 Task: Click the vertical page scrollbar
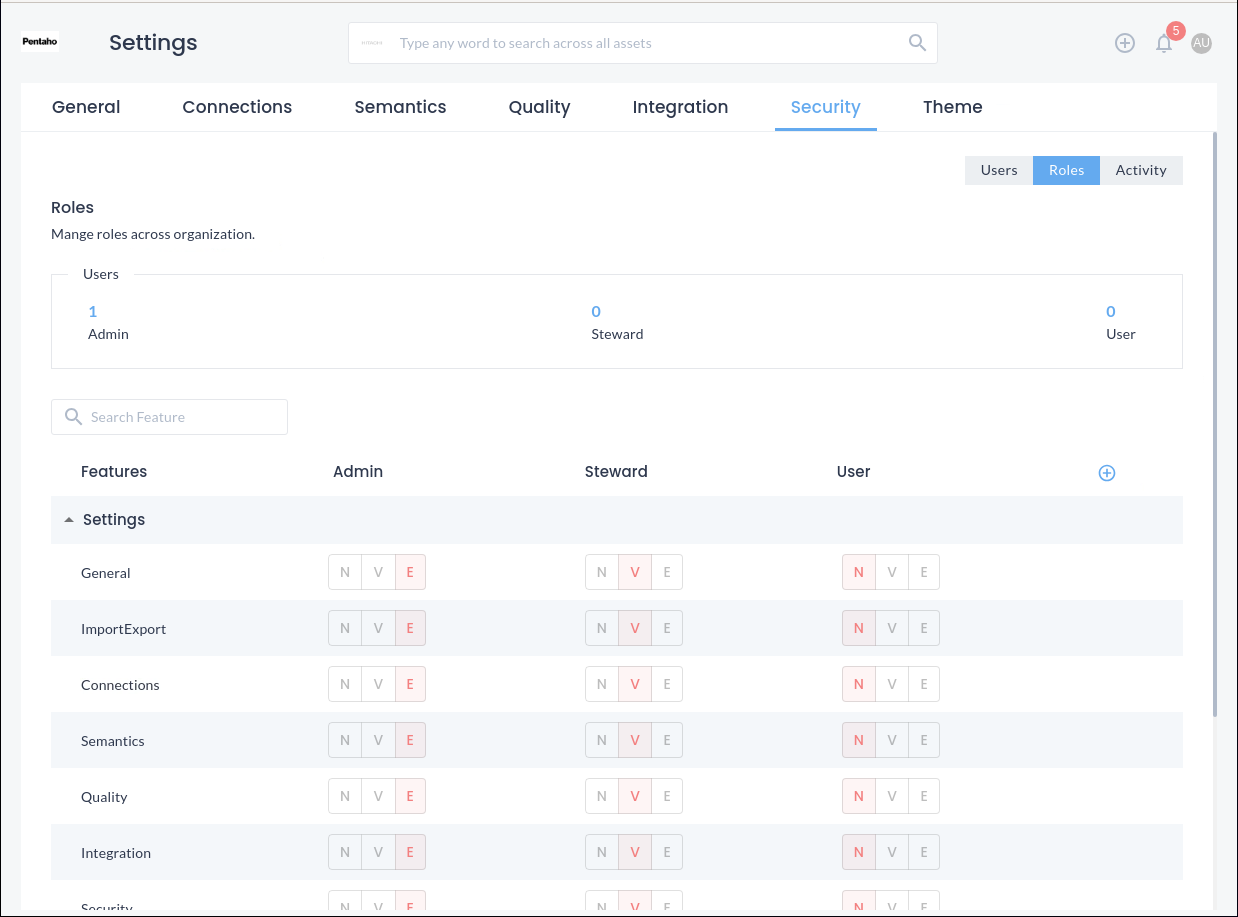(1214, 420)
